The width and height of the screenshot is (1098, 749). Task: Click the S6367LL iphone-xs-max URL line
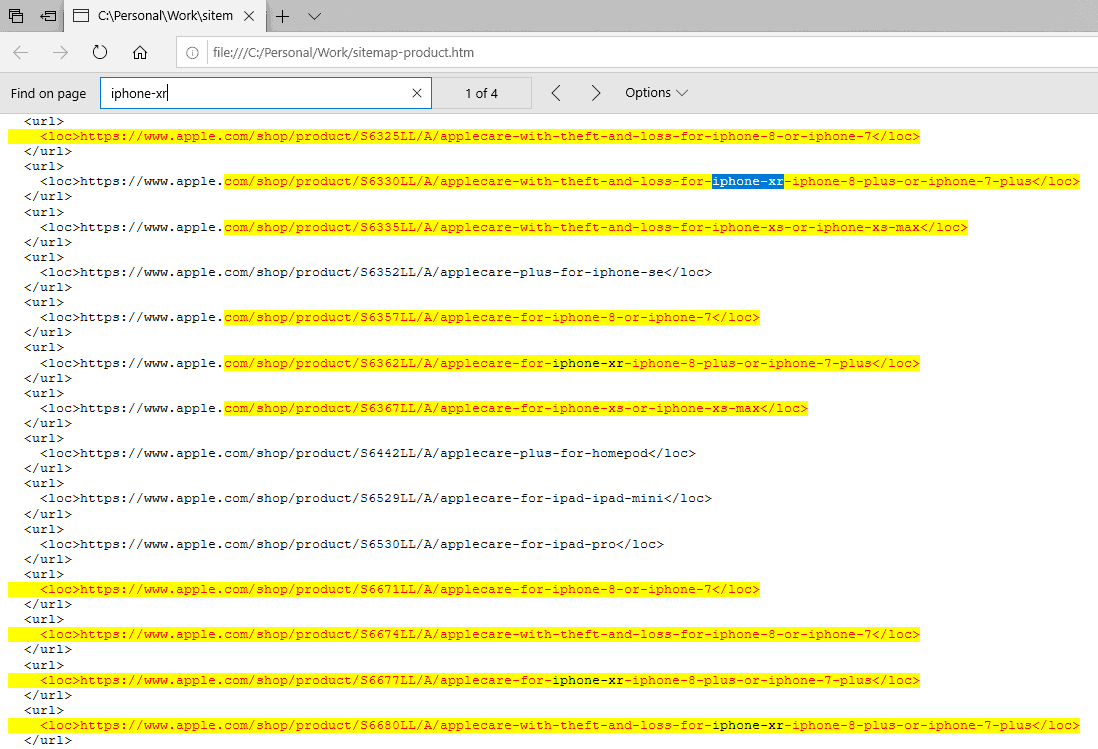pos(424,408)
